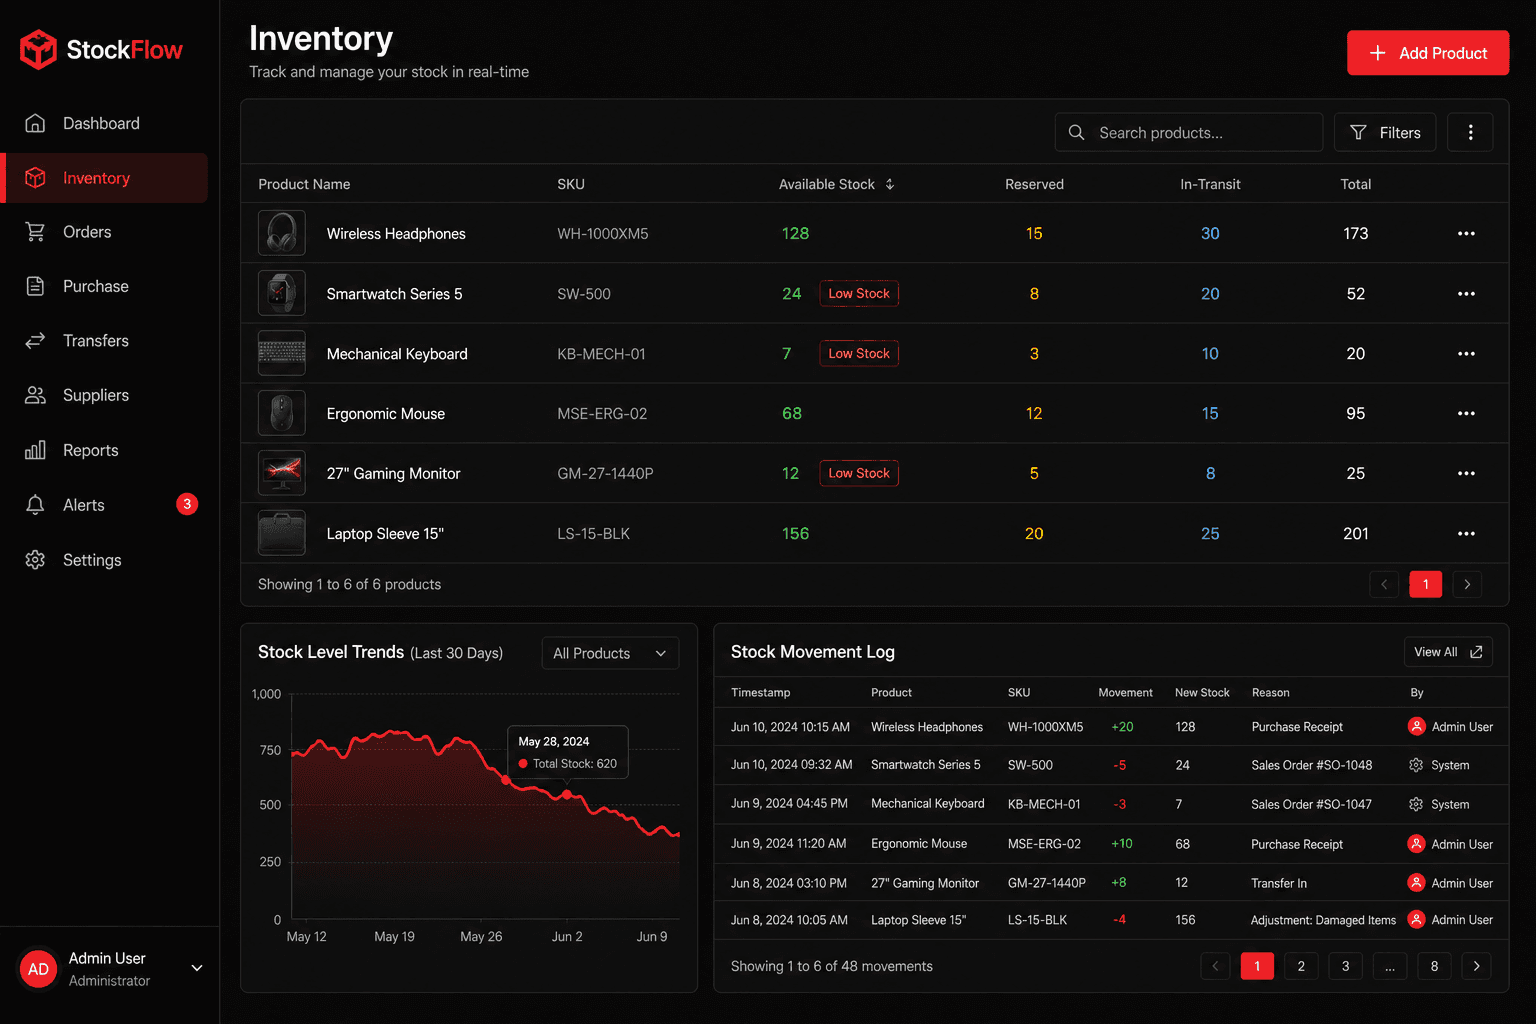Click movement log current page 1
Image resolution: width=1536 pixels, height=1024 pixels.
pyautogui.click(x=1257, y=966)
